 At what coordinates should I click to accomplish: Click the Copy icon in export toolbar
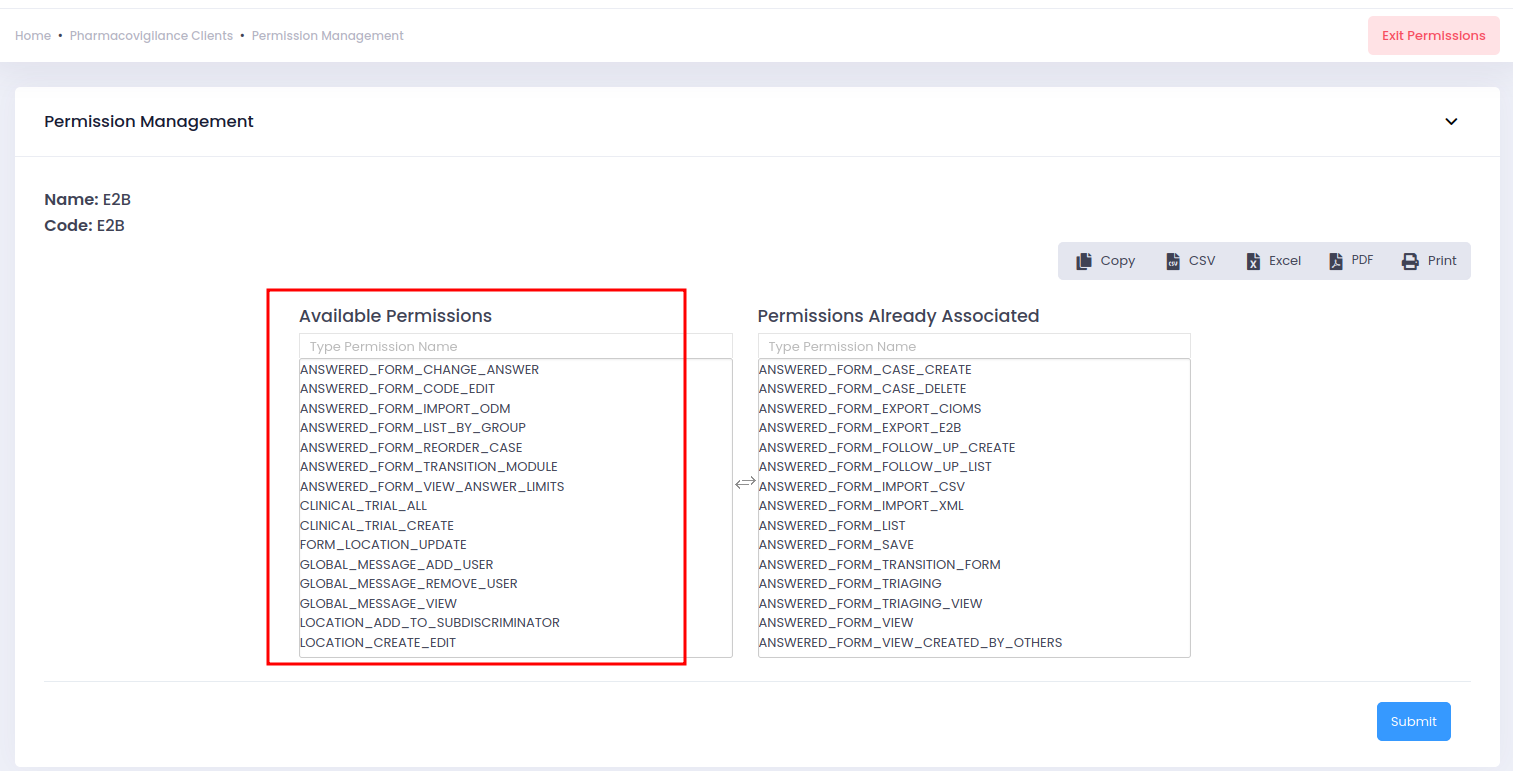1084,261
